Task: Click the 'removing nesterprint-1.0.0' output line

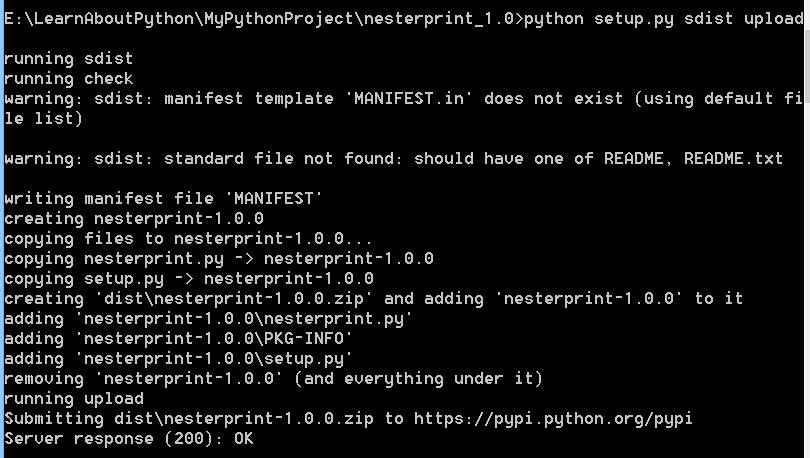Action: 274,378
